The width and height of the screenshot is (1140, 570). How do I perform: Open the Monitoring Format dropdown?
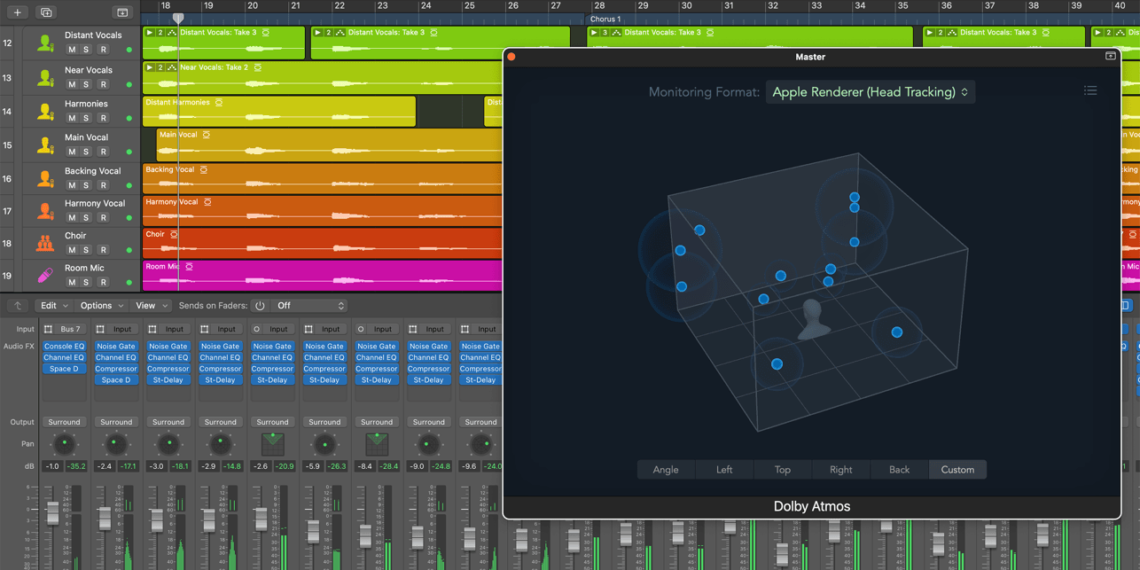[x=870, y=92]
